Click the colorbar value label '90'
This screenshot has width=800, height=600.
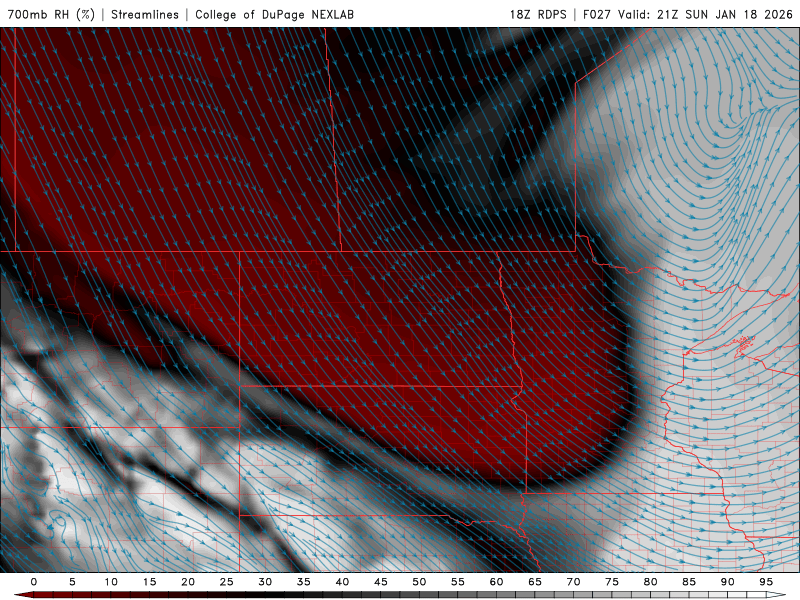(728, 582)
